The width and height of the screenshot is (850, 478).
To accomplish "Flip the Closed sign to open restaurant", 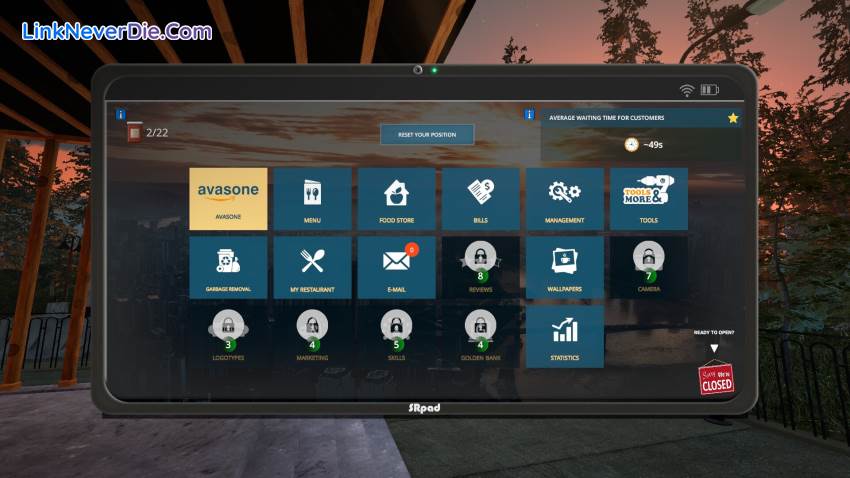I will [x=715, y=378].
